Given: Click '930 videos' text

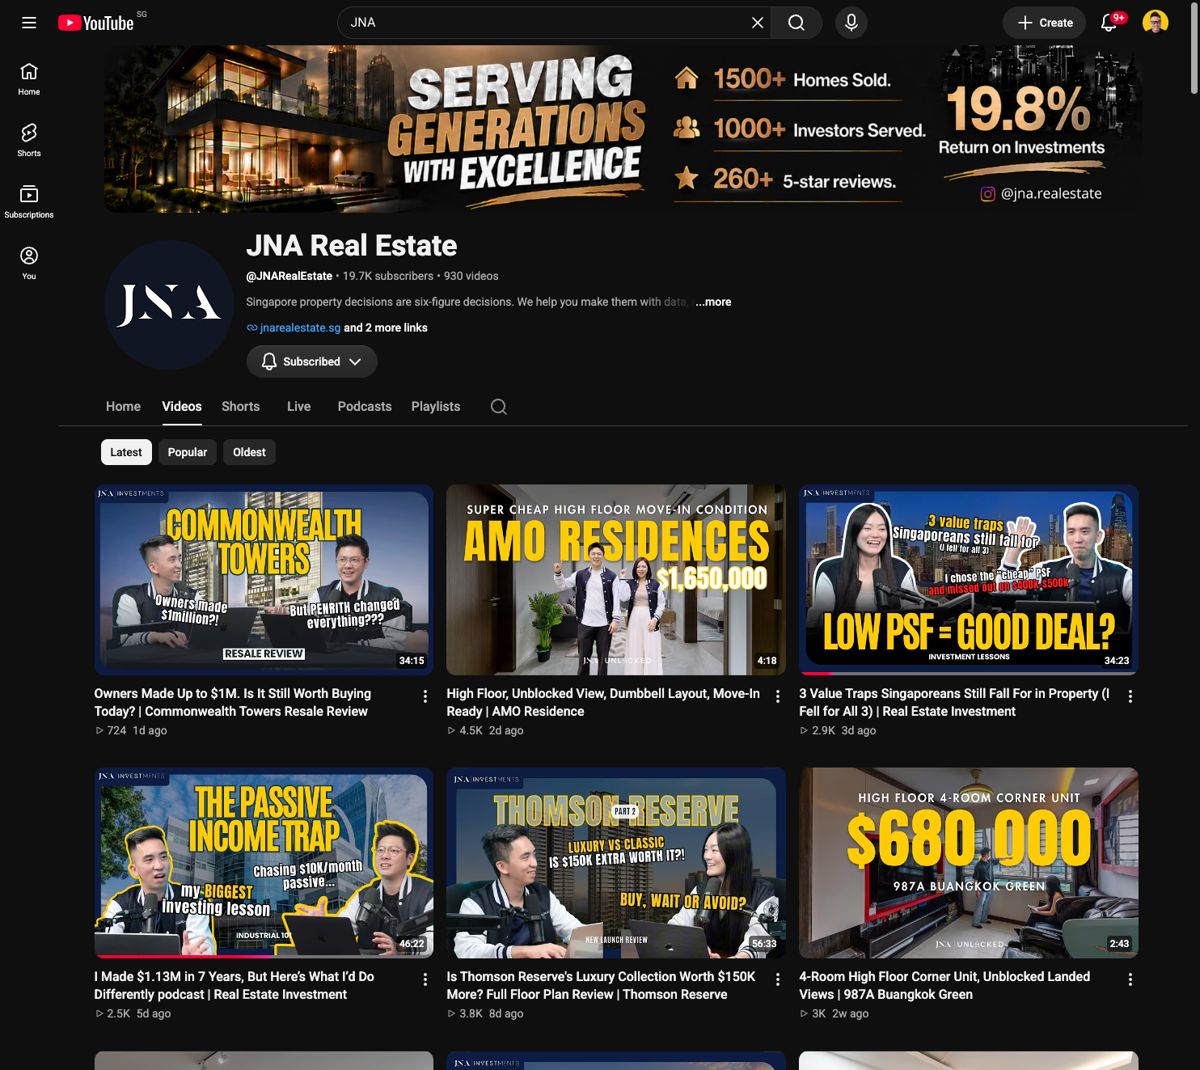Looking at the screenshot, I should click(471, 275).
